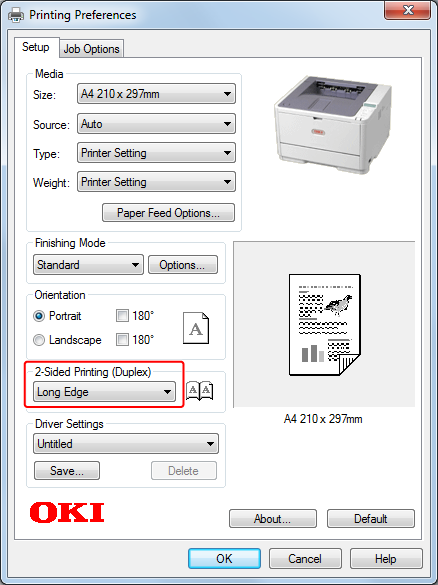This screenshot has height=585, width=438.
Task: Open the Driver Settings Untitled dropdown
Action: pos(126,444)
